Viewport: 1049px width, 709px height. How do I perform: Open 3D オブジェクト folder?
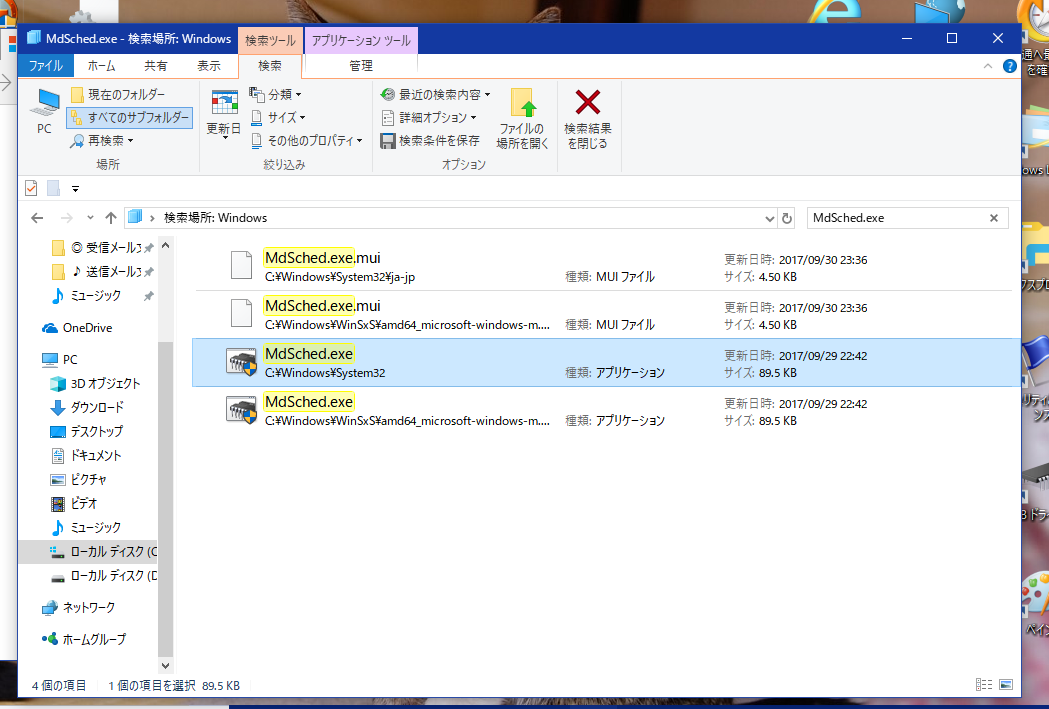point(96,384)
